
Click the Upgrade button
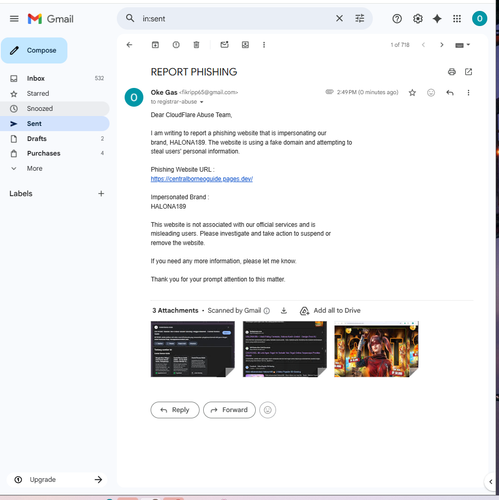[x=57, y=479]
